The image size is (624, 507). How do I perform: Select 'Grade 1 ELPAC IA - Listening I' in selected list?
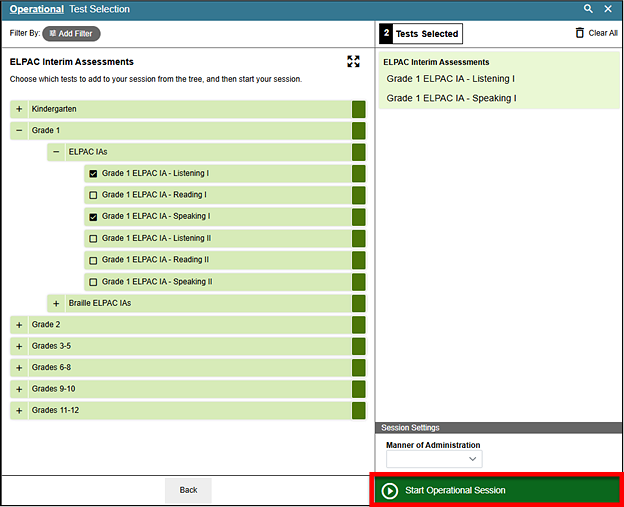[450, 79]
